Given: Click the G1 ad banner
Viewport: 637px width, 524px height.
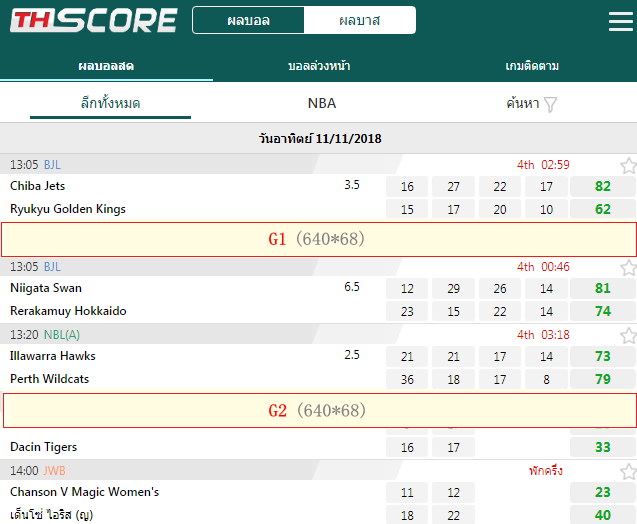Looking at the screenshot, I should pyautogui.click(x=319, y=239).
